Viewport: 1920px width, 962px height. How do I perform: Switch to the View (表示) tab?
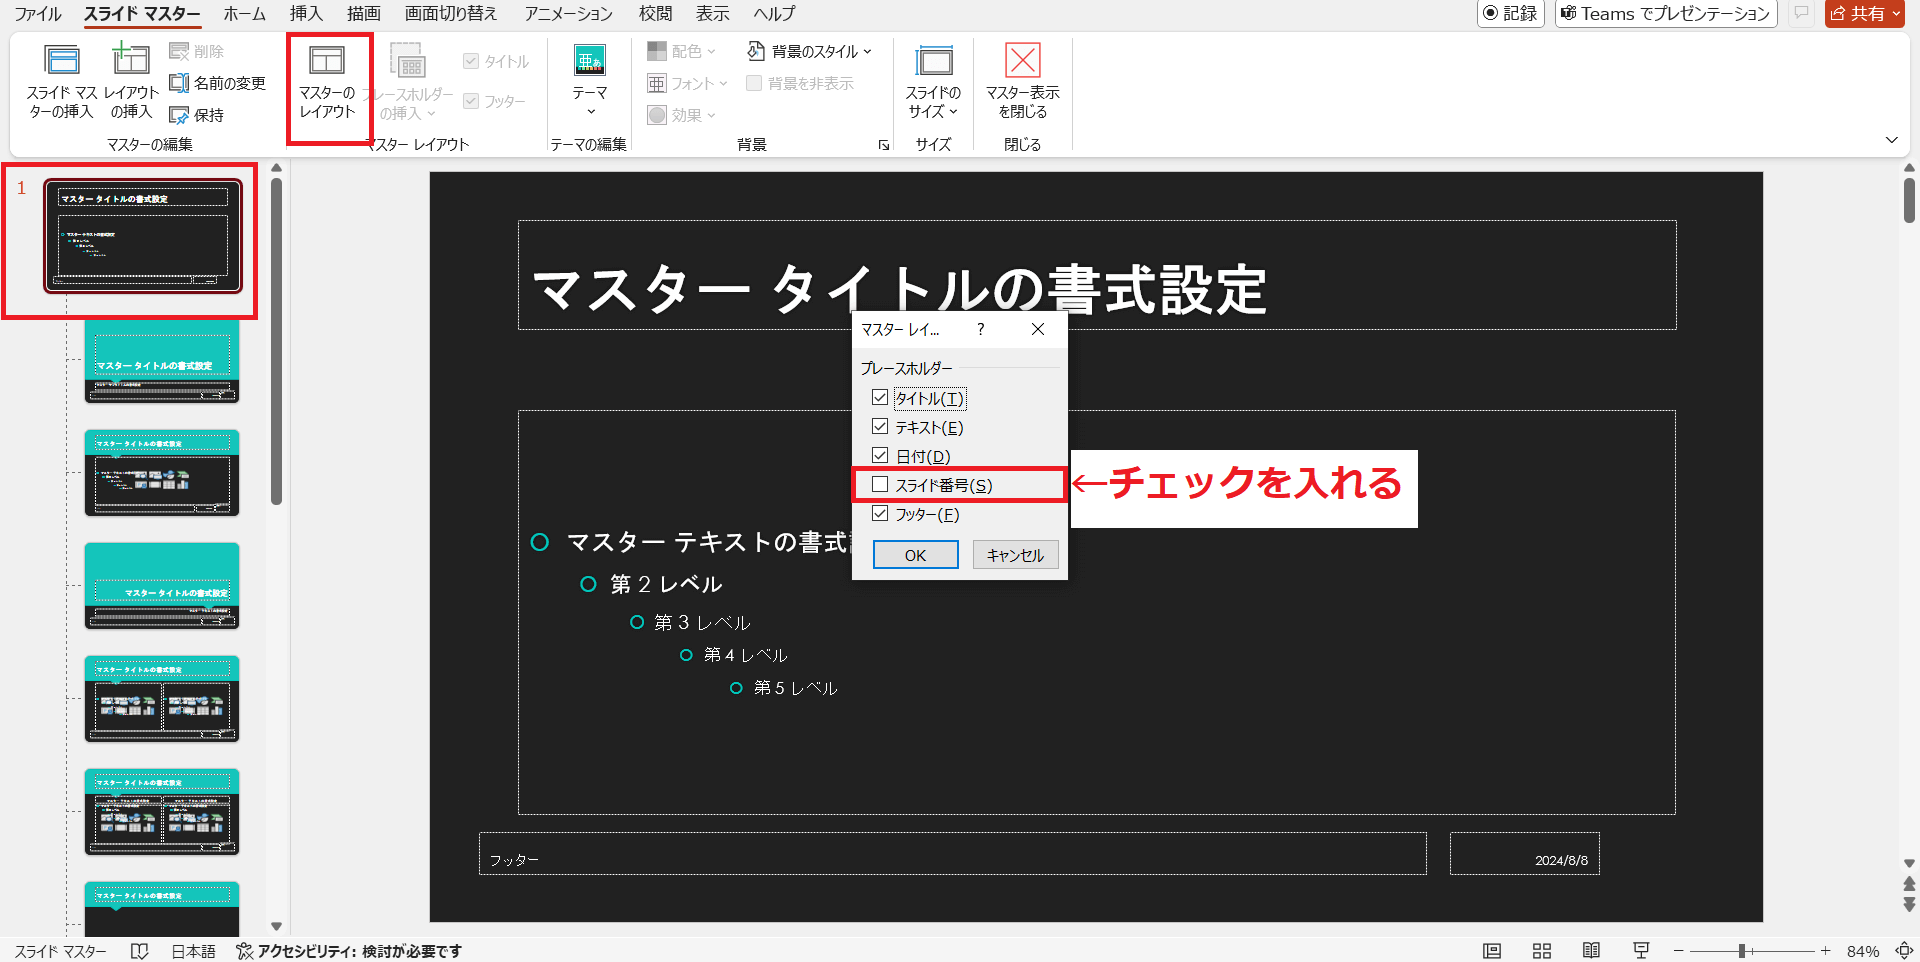pos(713,14)
